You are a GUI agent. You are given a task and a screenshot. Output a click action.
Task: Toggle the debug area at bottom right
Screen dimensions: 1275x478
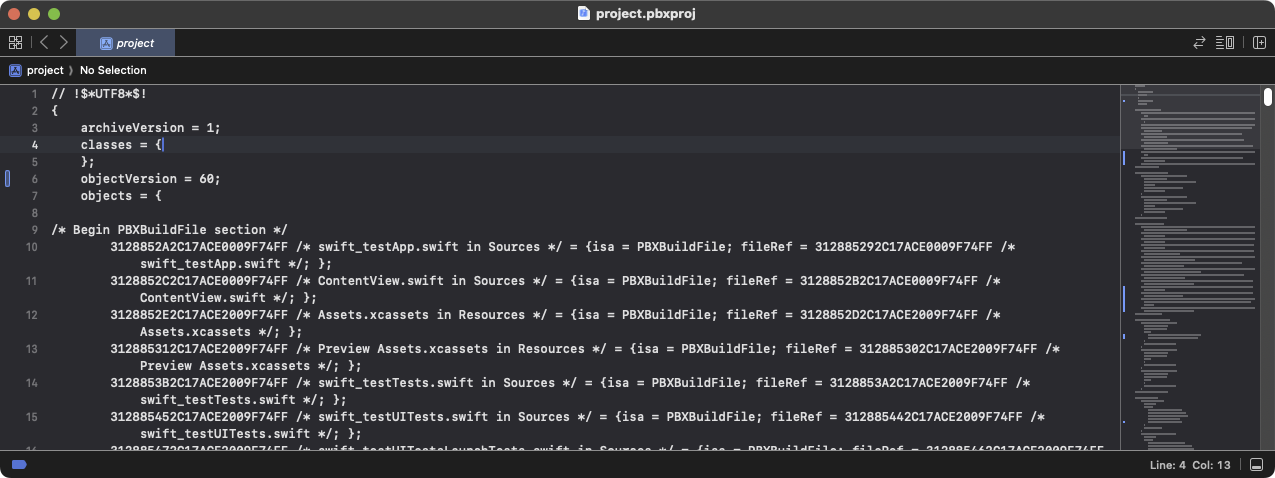pyautogui.click(x=1257, y=465)
